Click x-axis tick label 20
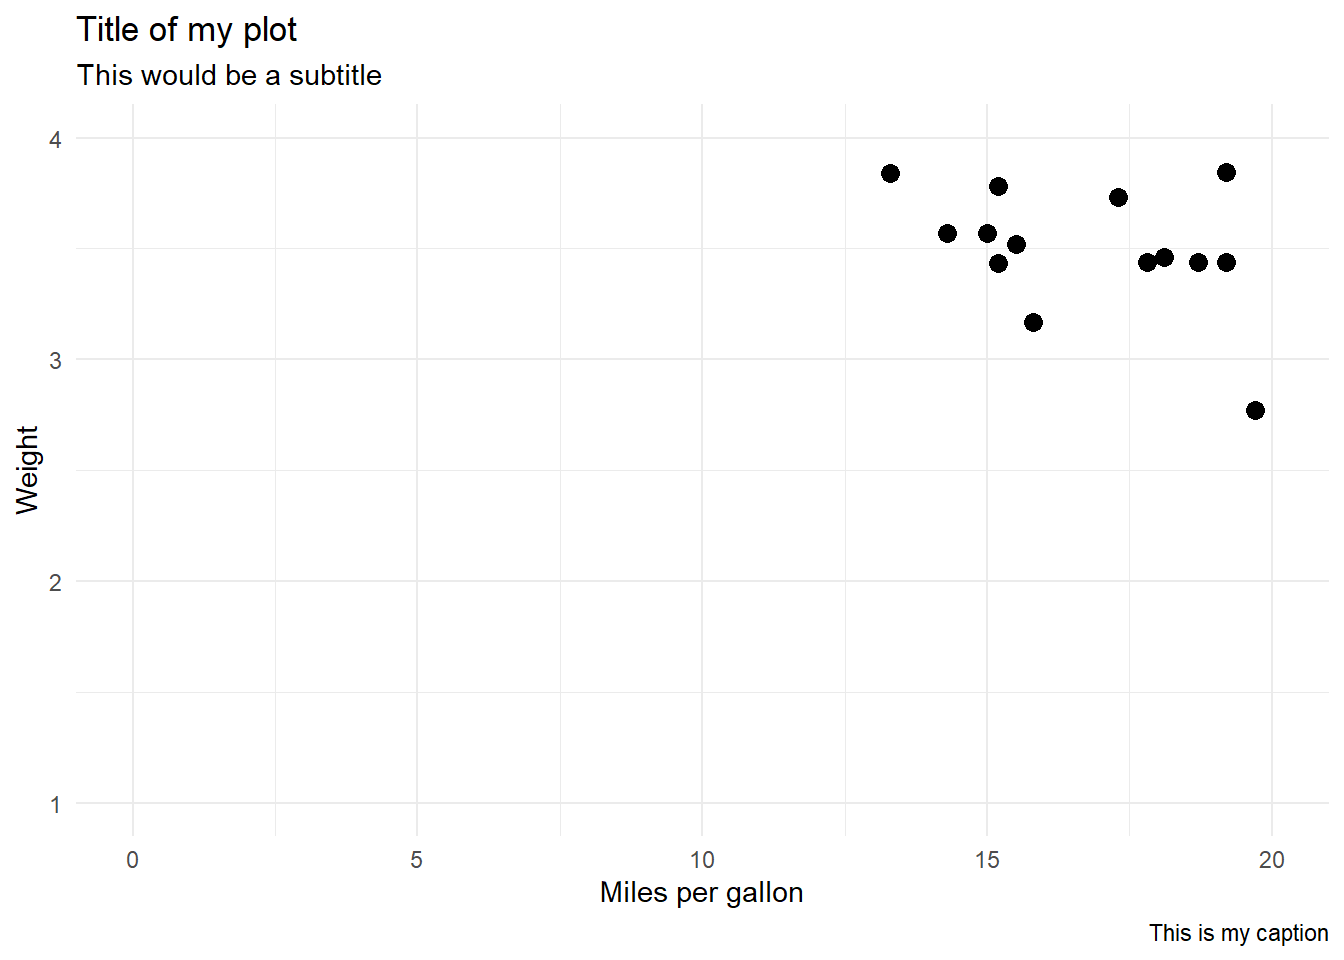The image size is (1344, 960). (x=1272, y=860)
